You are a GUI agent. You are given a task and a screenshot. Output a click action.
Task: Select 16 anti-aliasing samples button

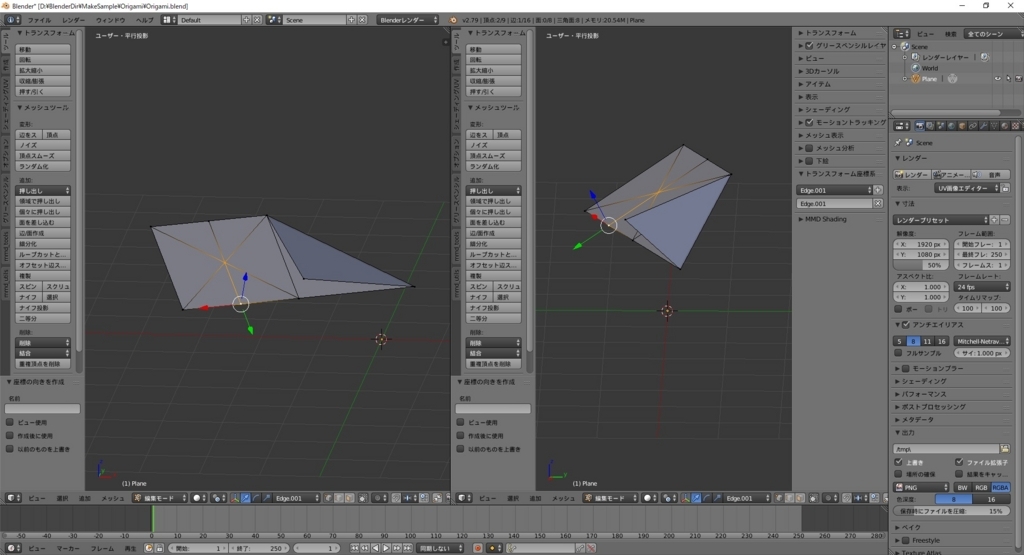click(941, 341)
